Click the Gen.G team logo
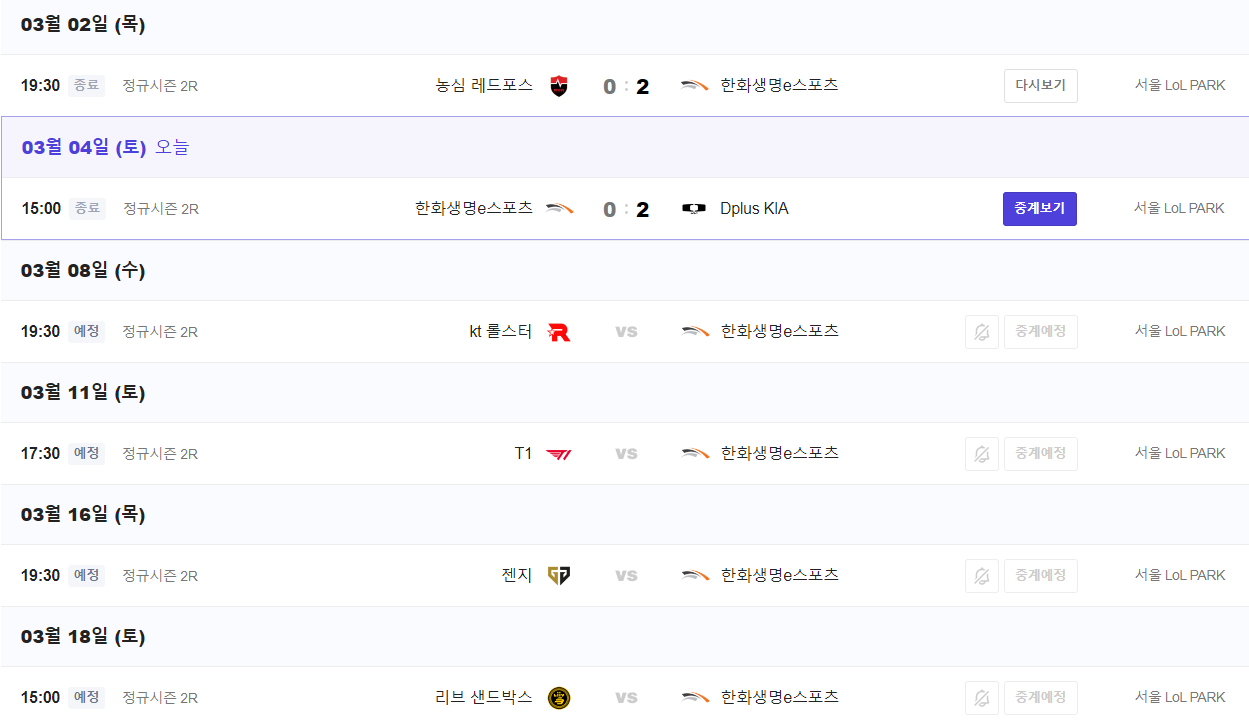 coord(559,576)
